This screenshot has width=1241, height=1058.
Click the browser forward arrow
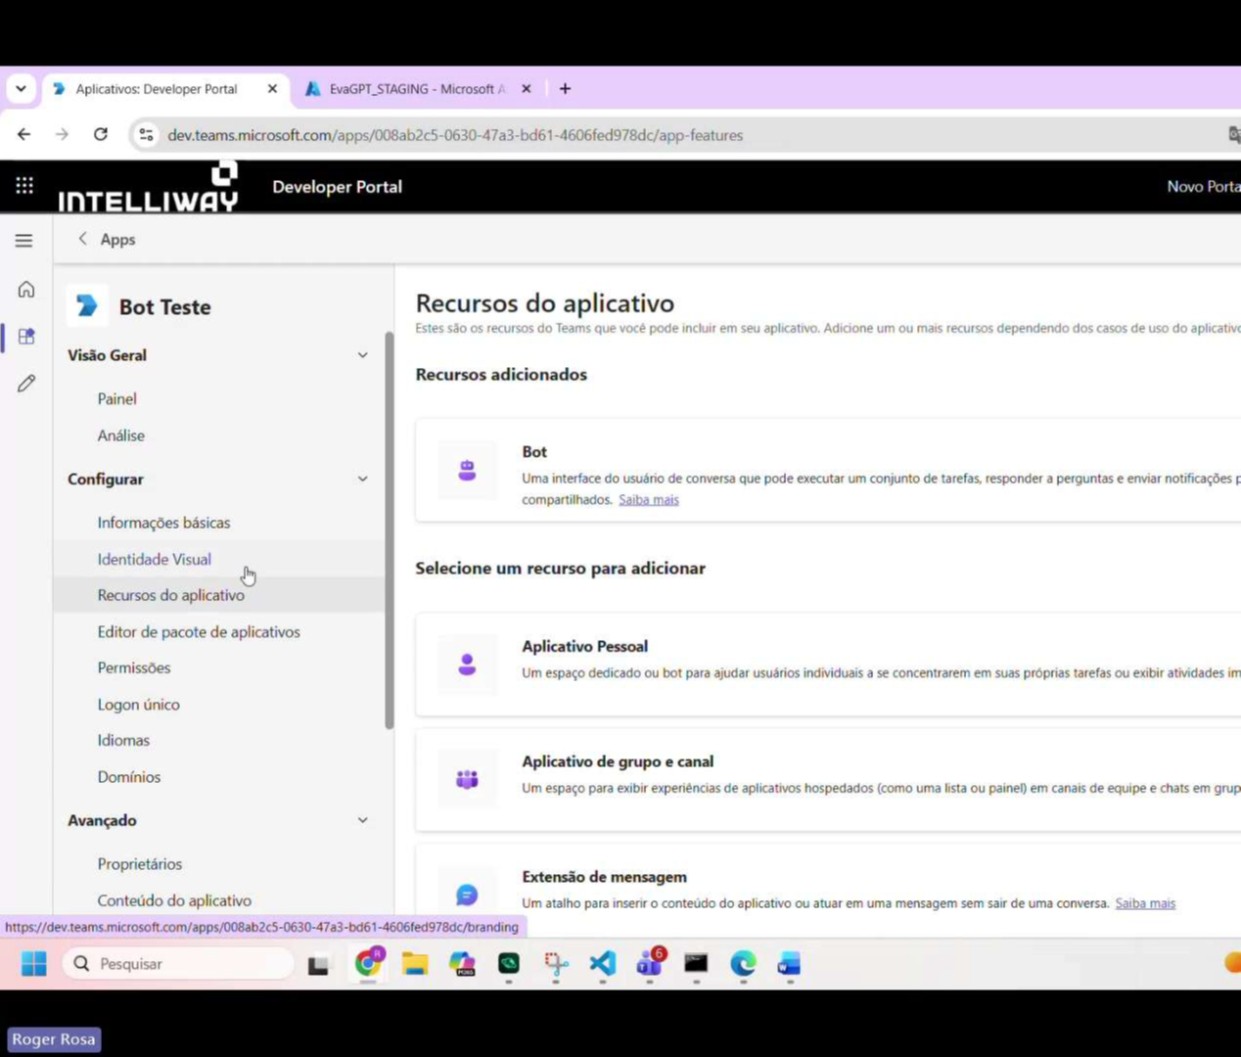pos(62,135)
